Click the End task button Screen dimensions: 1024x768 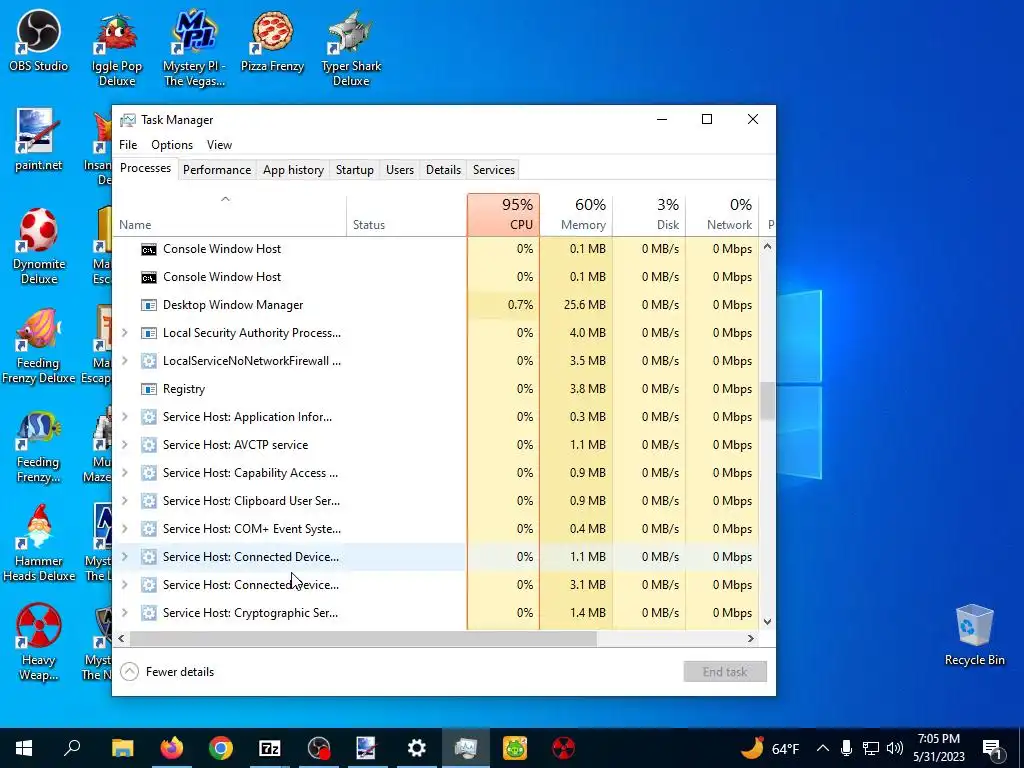[x=725, y=671]
